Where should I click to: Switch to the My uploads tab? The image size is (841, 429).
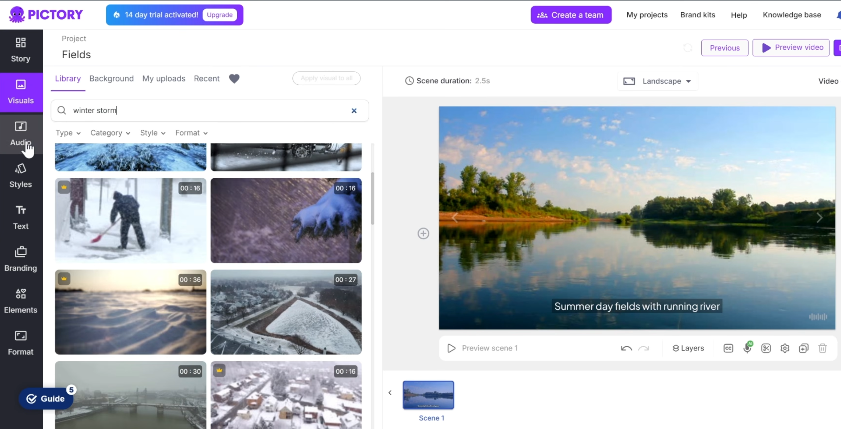(x=164, y=79)
